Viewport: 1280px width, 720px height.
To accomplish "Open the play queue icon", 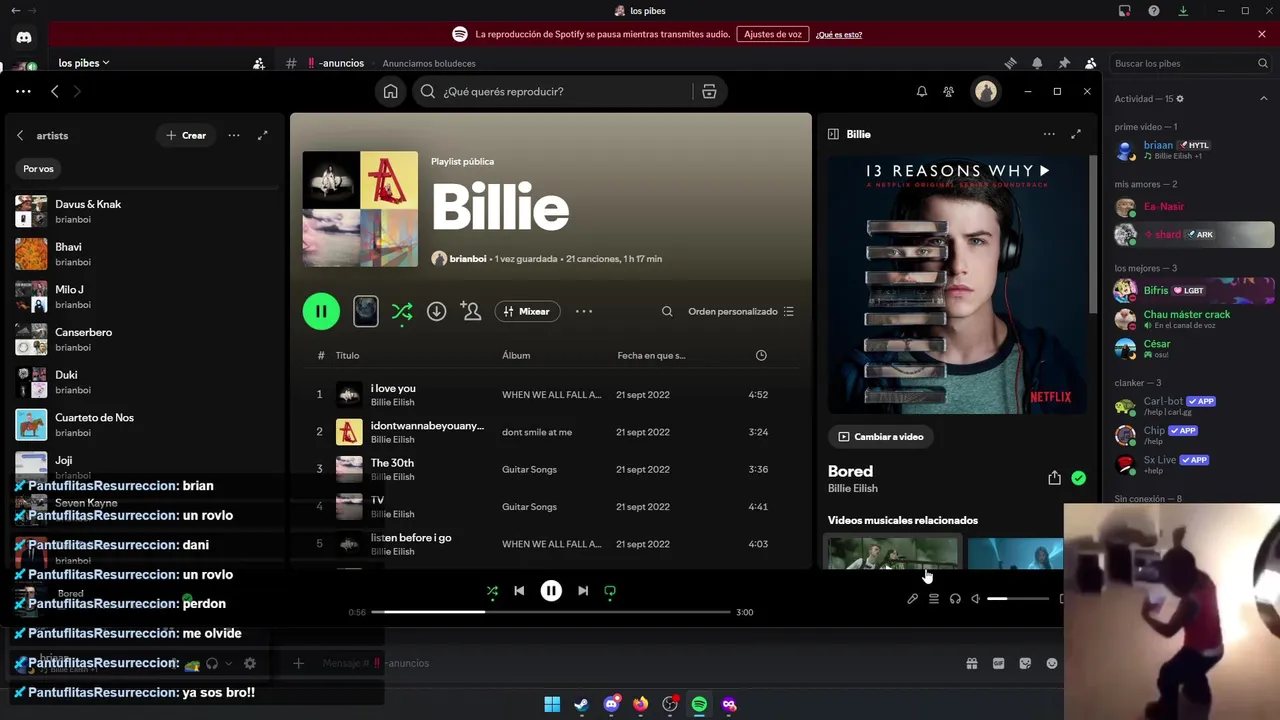I will (x=934, y=599).
